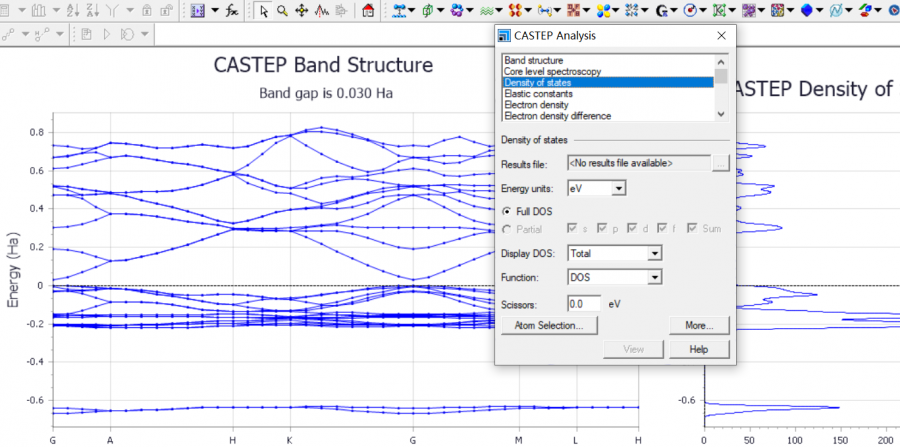
Task: Open the fx function tool
Action: (x=231, y=11)
